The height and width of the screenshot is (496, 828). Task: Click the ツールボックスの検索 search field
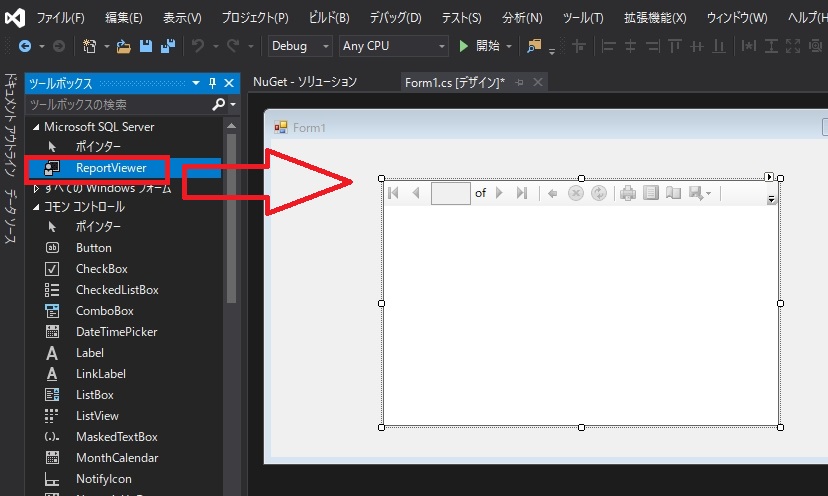[119, 105]
